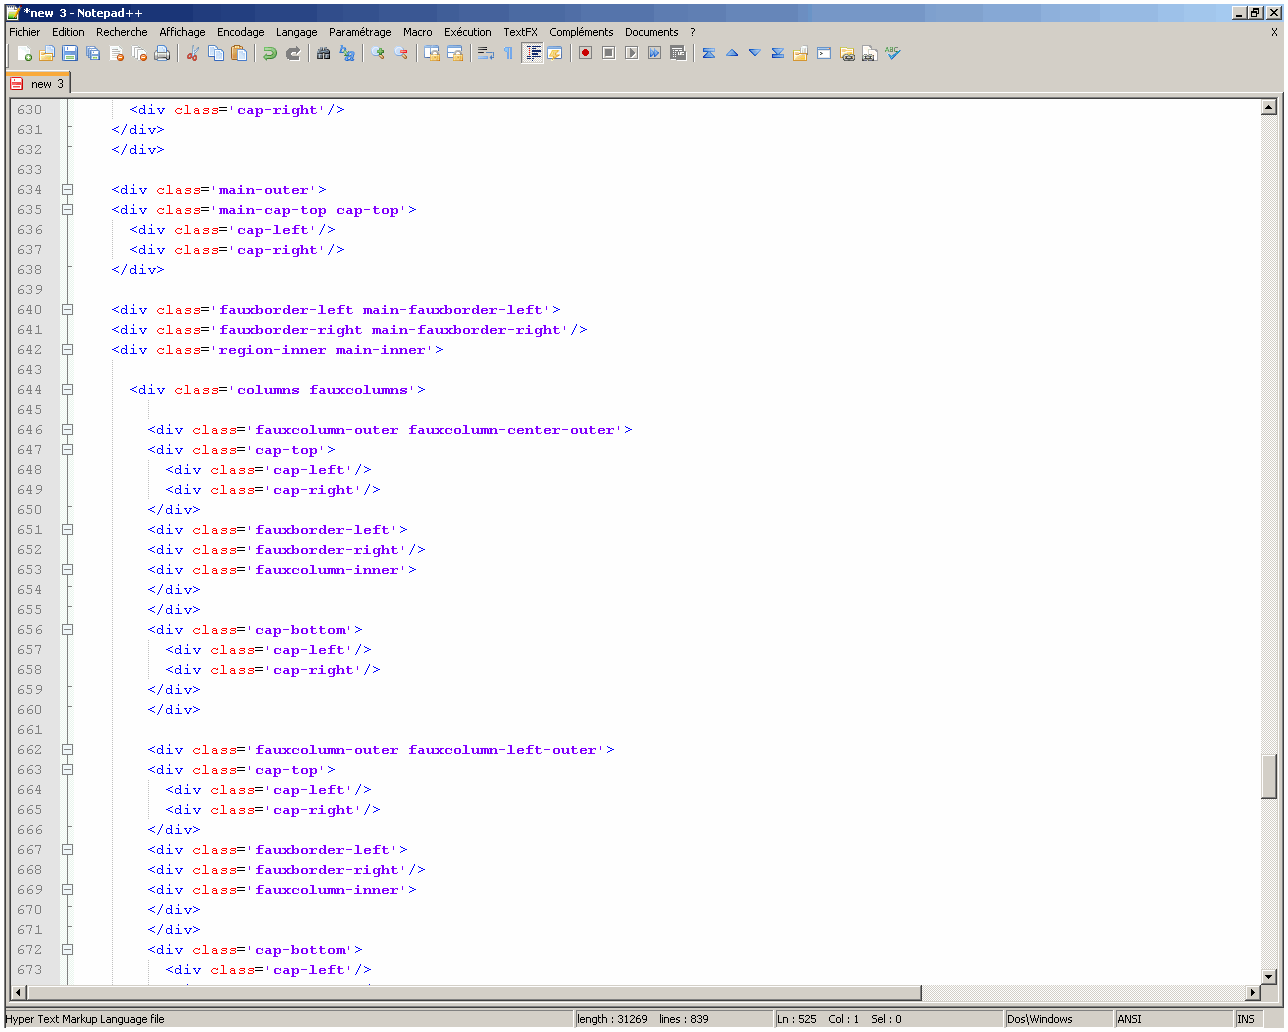
Task: Toggle the indent guide toolbar button
Action: click(533, 53)
